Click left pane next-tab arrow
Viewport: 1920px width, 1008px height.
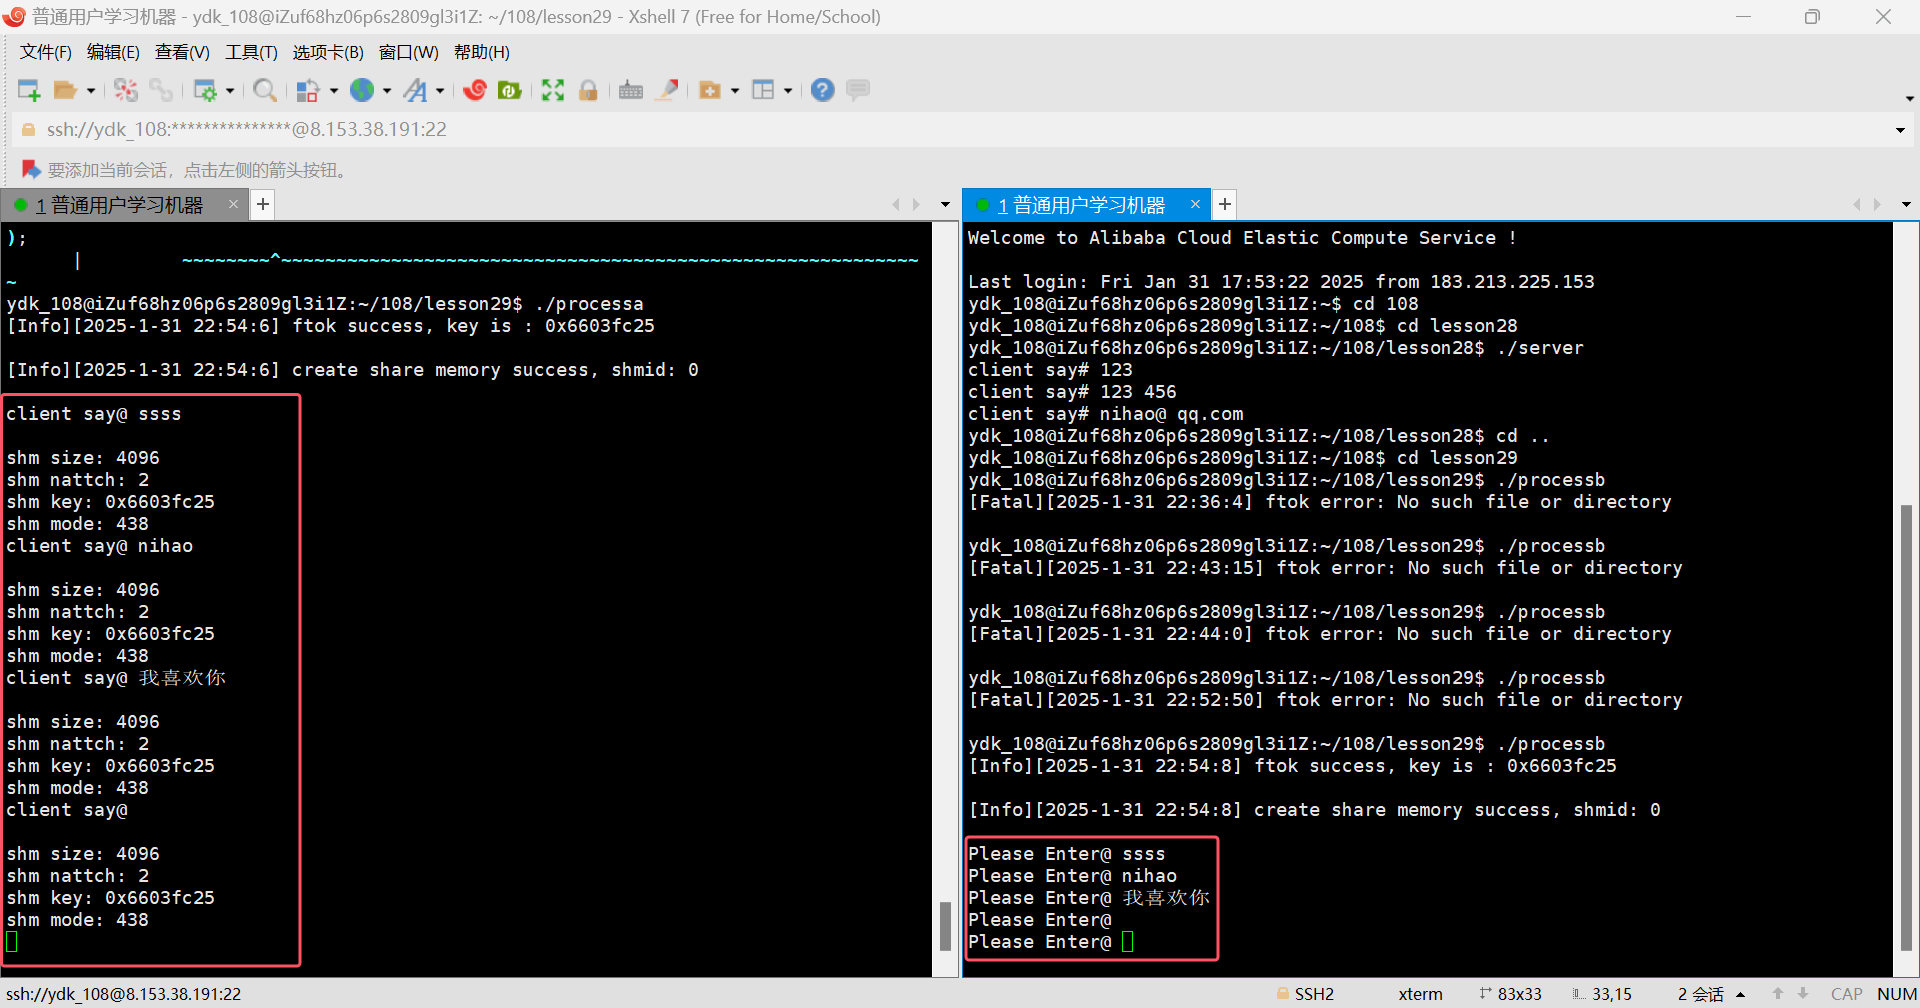pos(916,205)
